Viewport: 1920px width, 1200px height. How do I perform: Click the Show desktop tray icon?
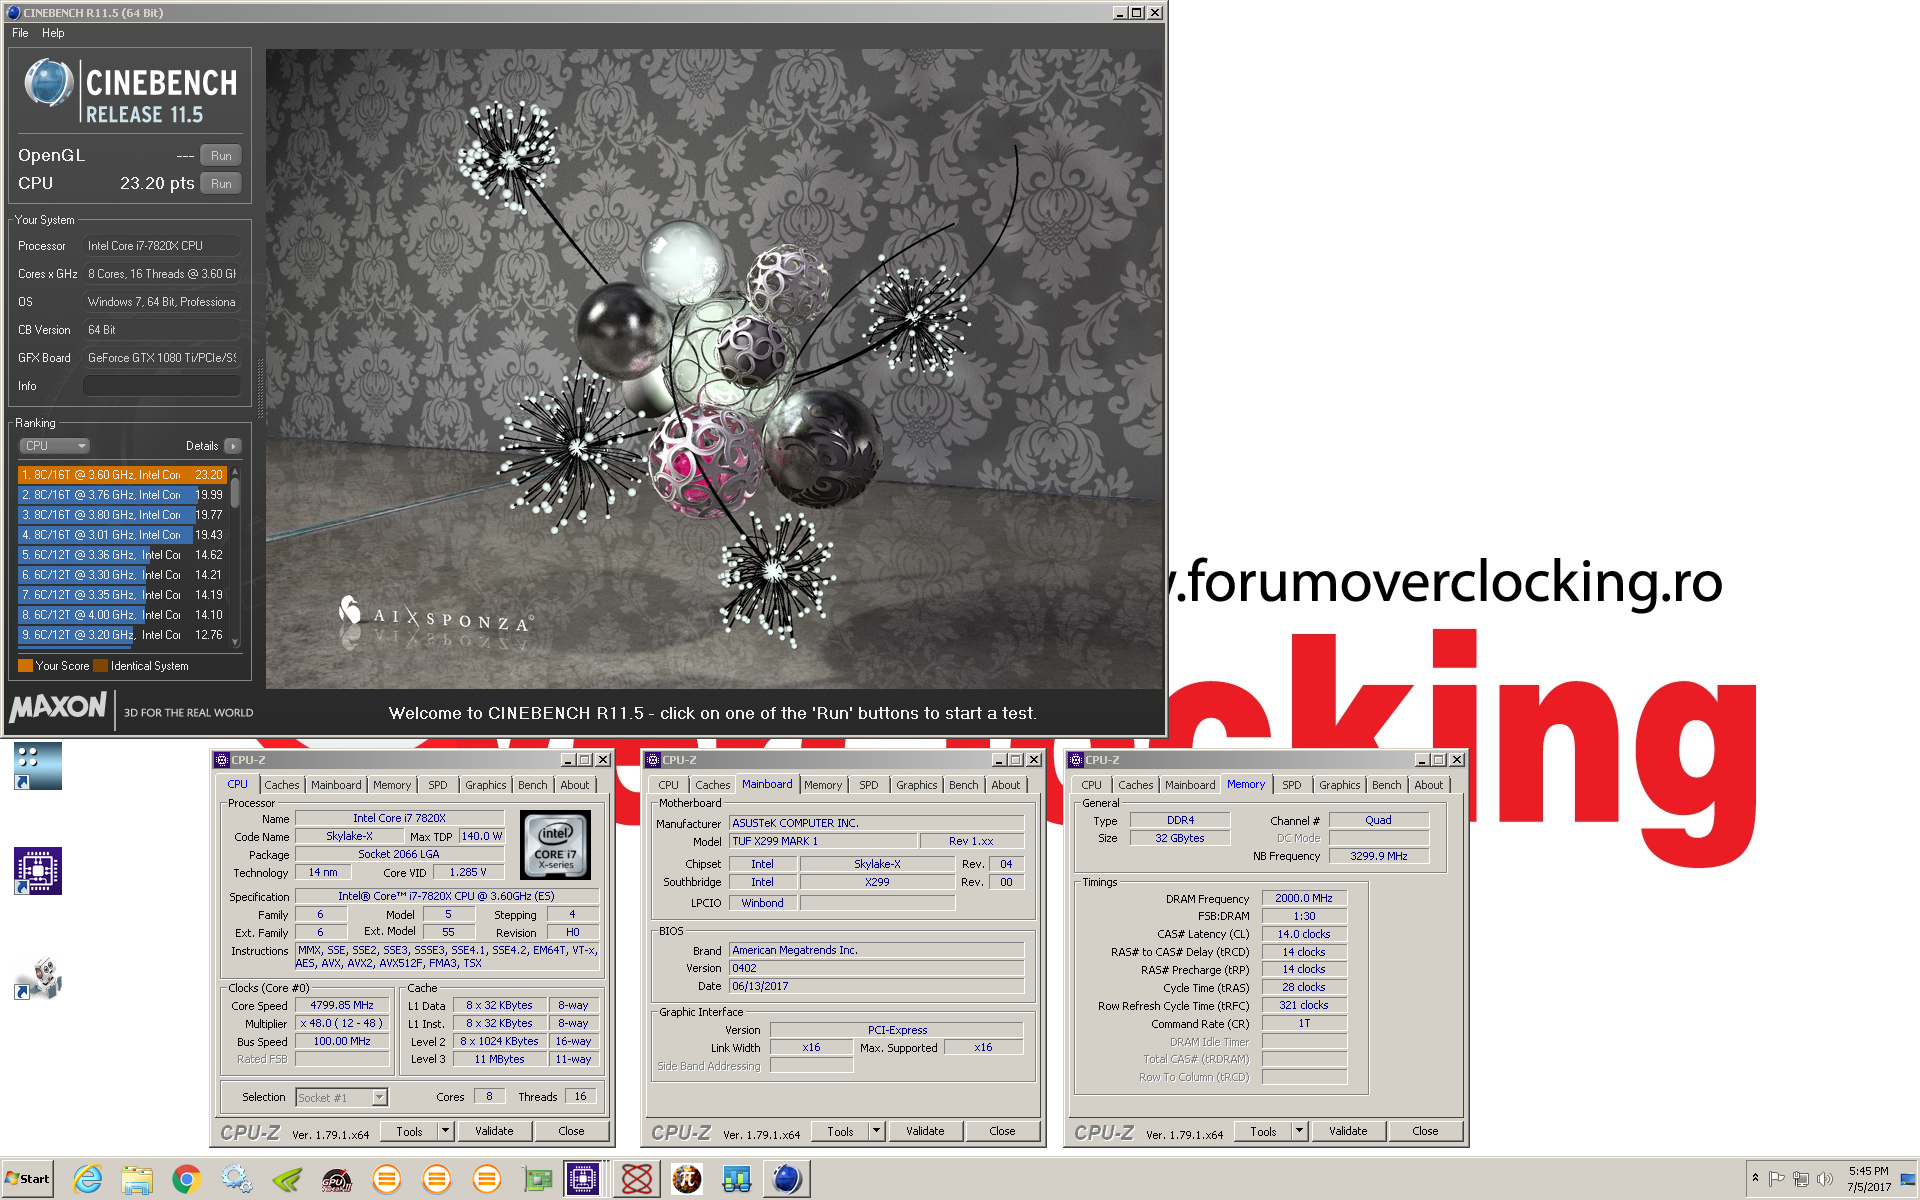(1908, 1179)
